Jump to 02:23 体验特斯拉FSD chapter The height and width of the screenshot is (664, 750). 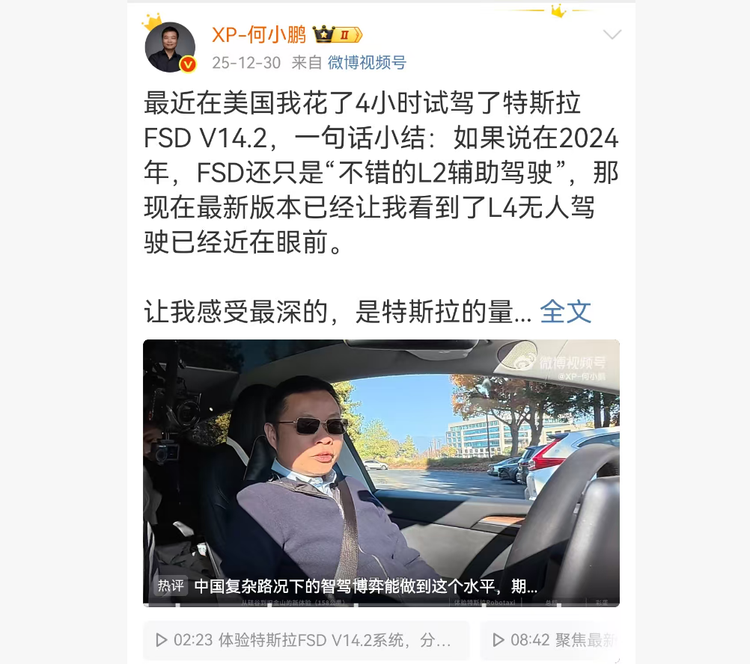coord(306,640)
